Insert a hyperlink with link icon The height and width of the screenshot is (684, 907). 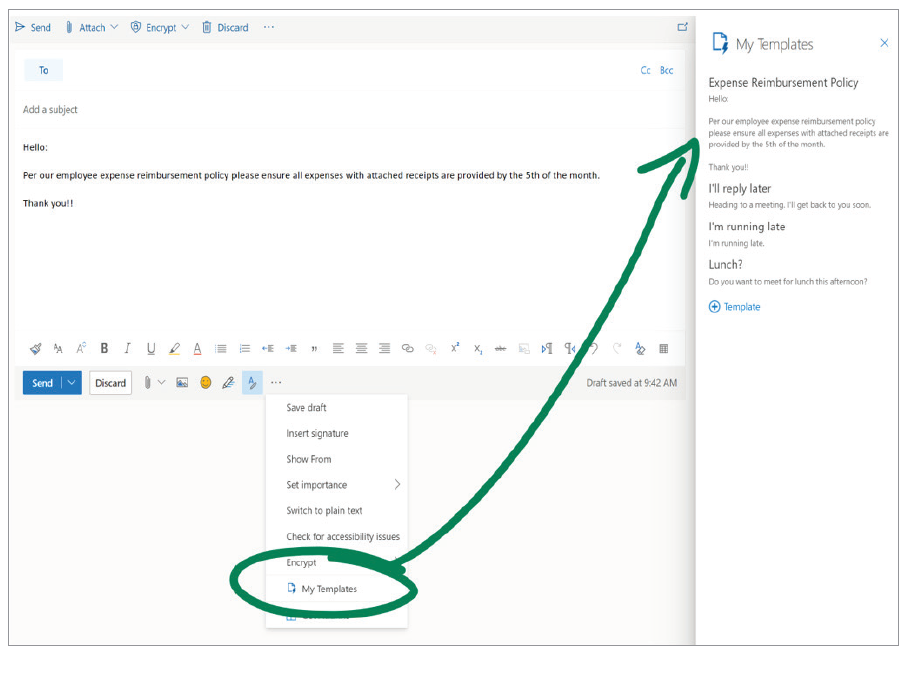(x=407, y=349)
